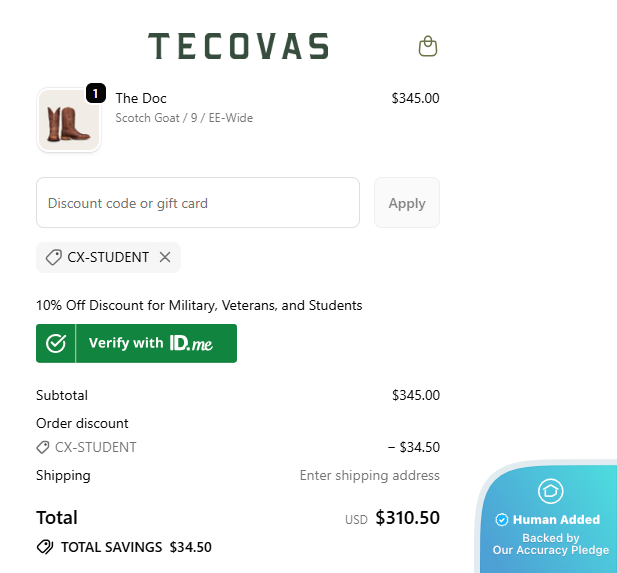The width and height of the screenshot is (617, 573).
Task: Click The Doc boot thumbnail
Action: coord(69,120)
